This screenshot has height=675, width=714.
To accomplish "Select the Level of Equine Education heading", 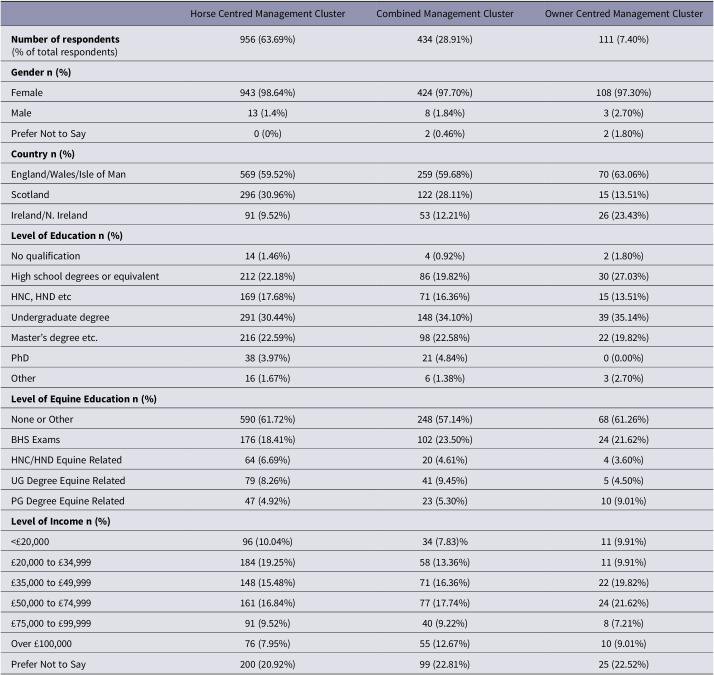I will (x=84, y=399).
